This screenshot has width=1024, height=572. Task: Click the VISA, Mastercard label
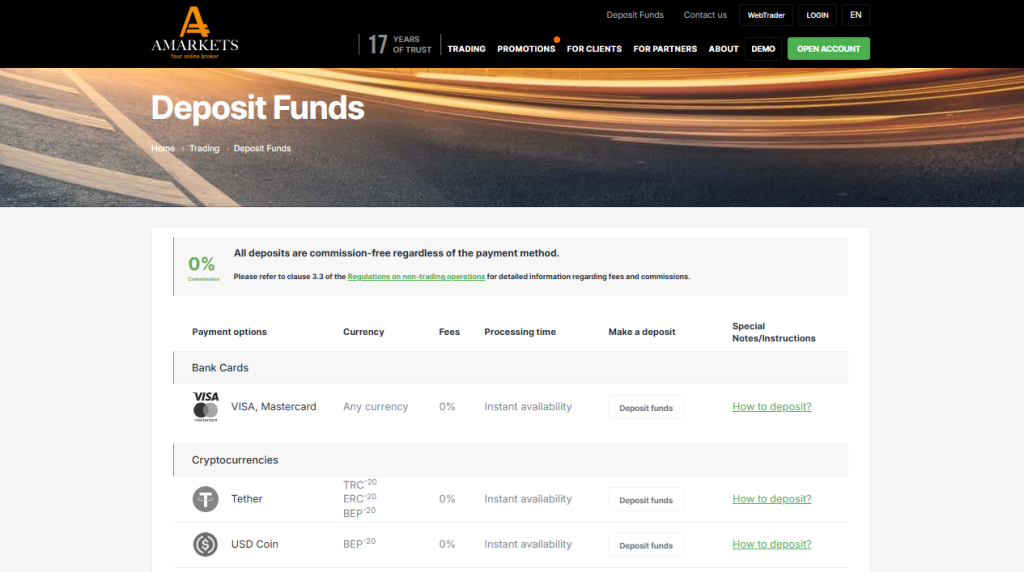coord(274,407)
